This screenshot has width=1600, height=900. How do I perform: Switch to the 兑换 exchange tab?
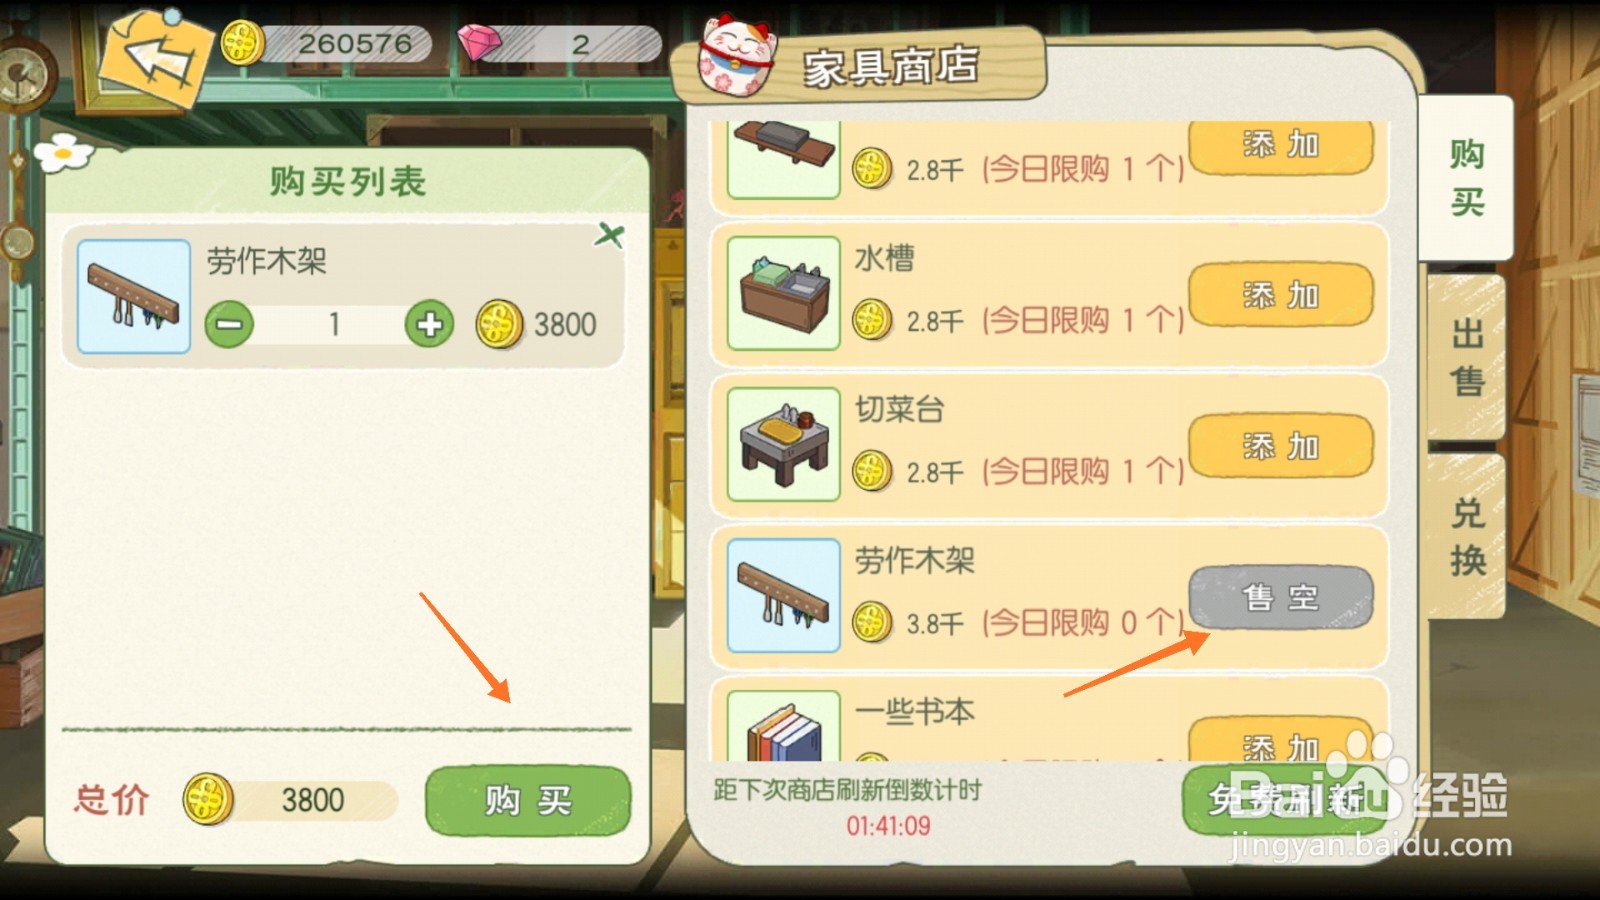[x=1467, y=536]
